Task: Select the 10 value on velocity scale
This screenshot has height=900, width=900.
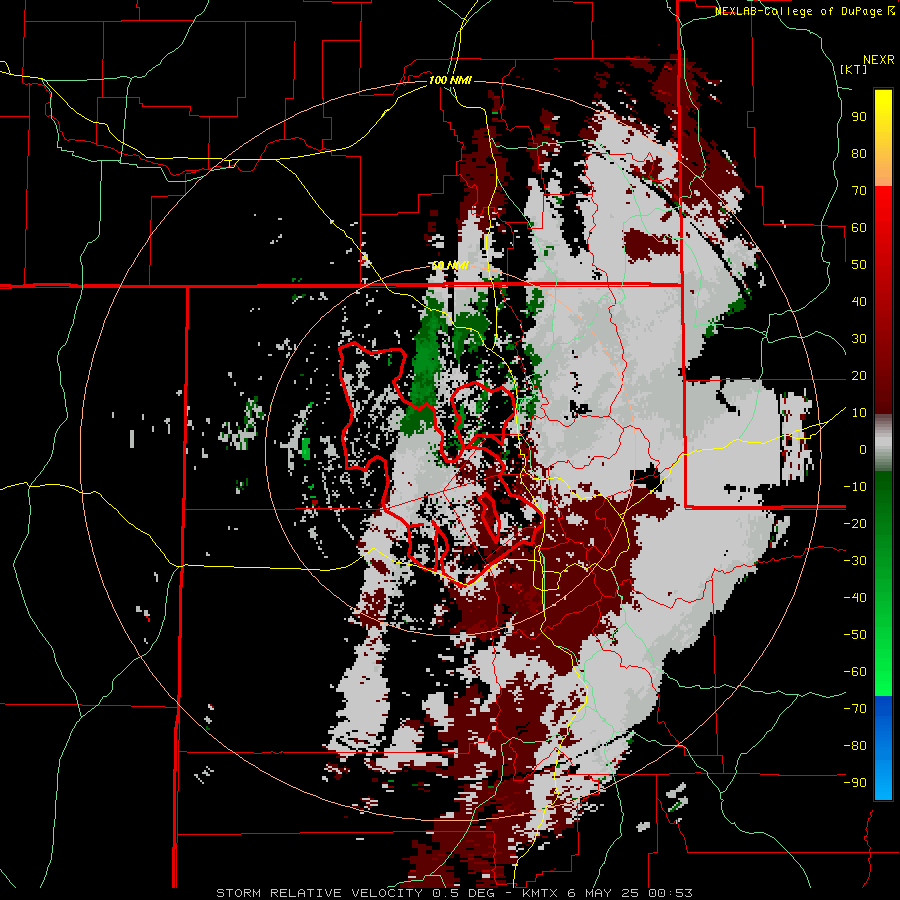Action: pos(859,413)
